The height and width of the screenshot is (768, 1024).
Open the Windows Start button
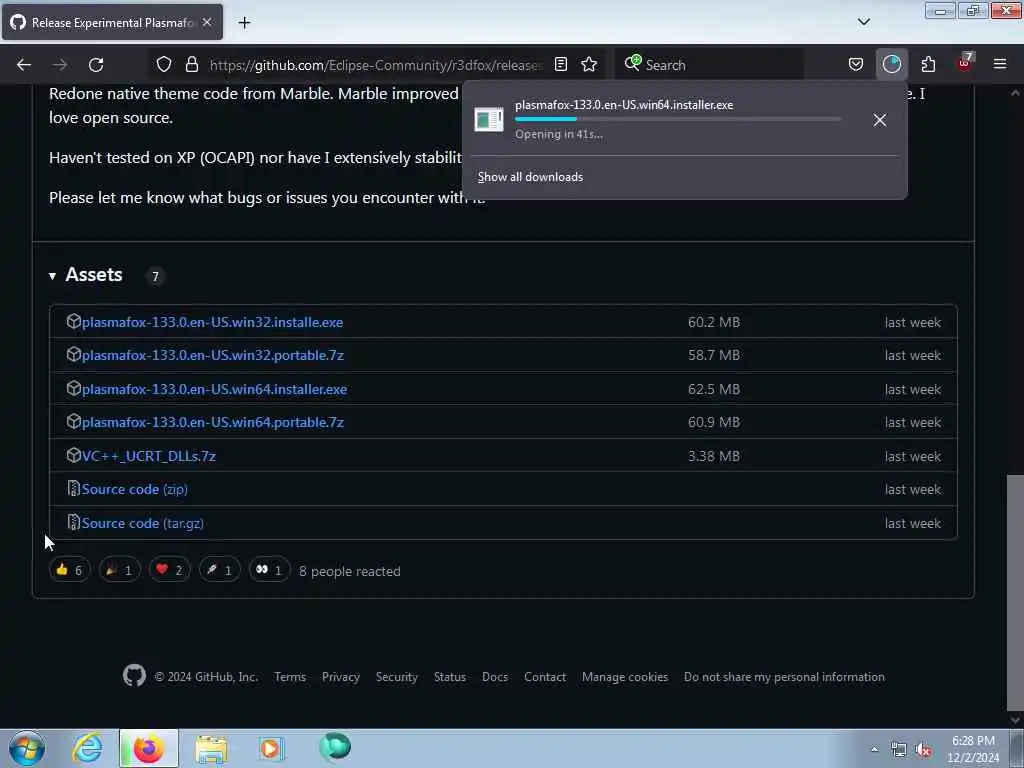click(x=27, y=748)
